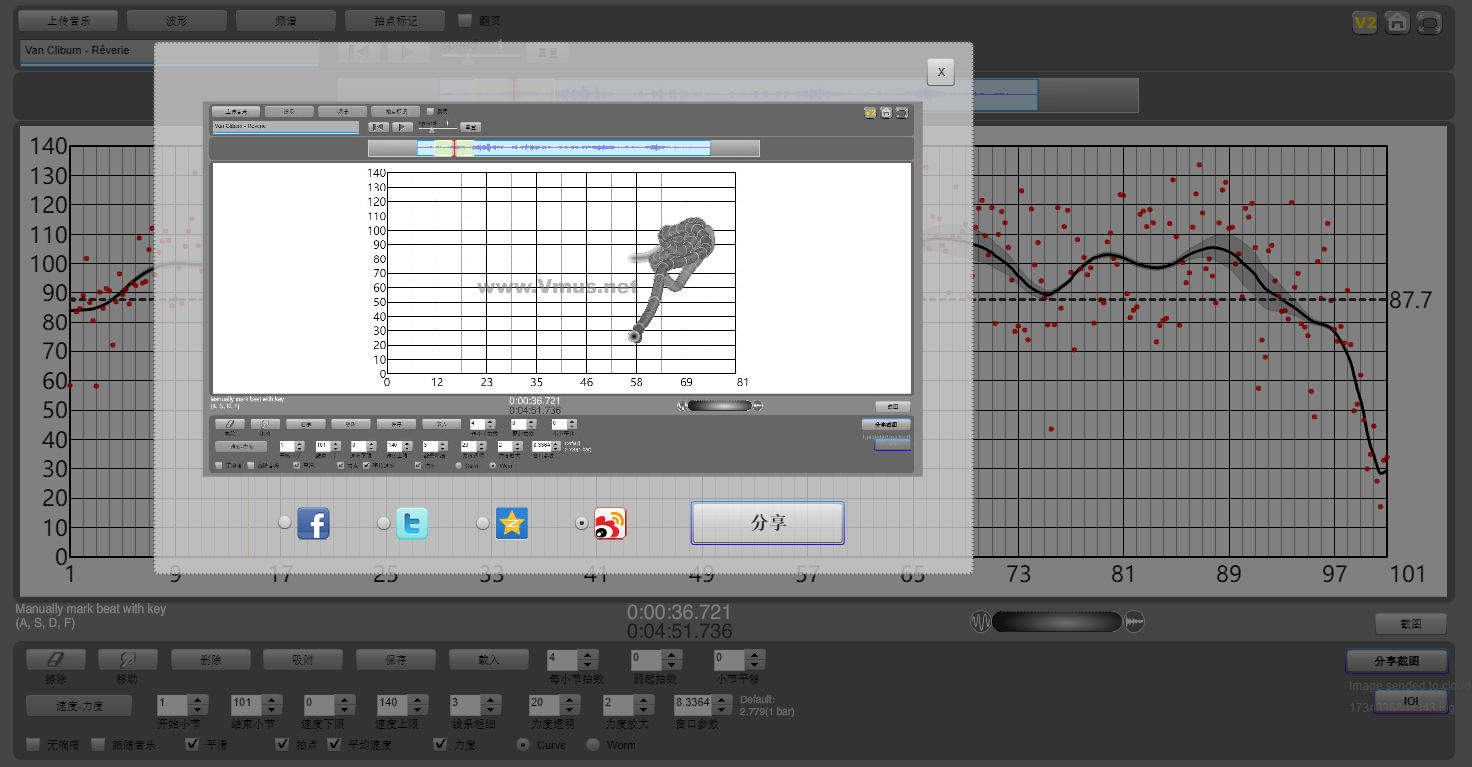The image size is (1472, 767).
Task: Increase the 结束小节 stepper value
Action: 269,699
